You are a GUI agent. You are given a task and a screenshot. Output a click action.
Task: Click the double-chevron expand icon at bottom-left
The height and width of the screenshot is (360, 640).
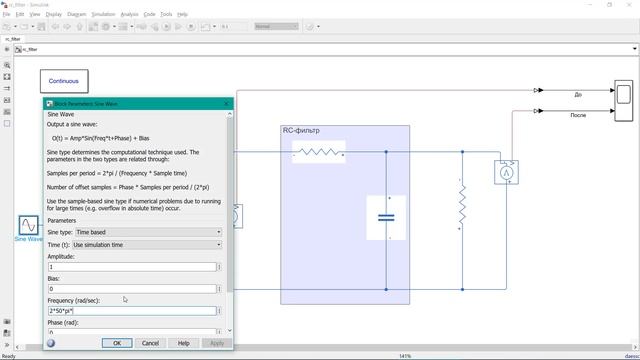click(7, 345)
